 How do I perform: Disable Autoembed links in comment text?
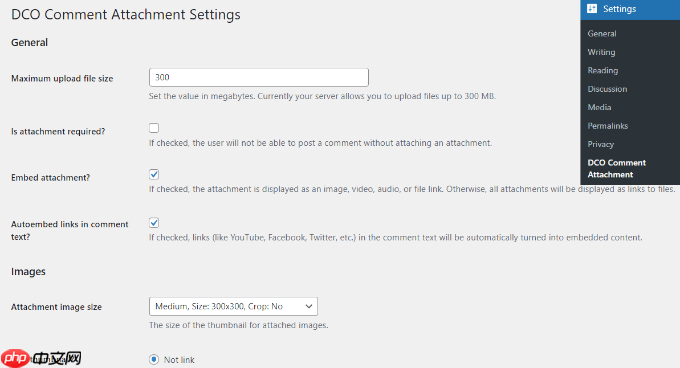coord(154,223)
